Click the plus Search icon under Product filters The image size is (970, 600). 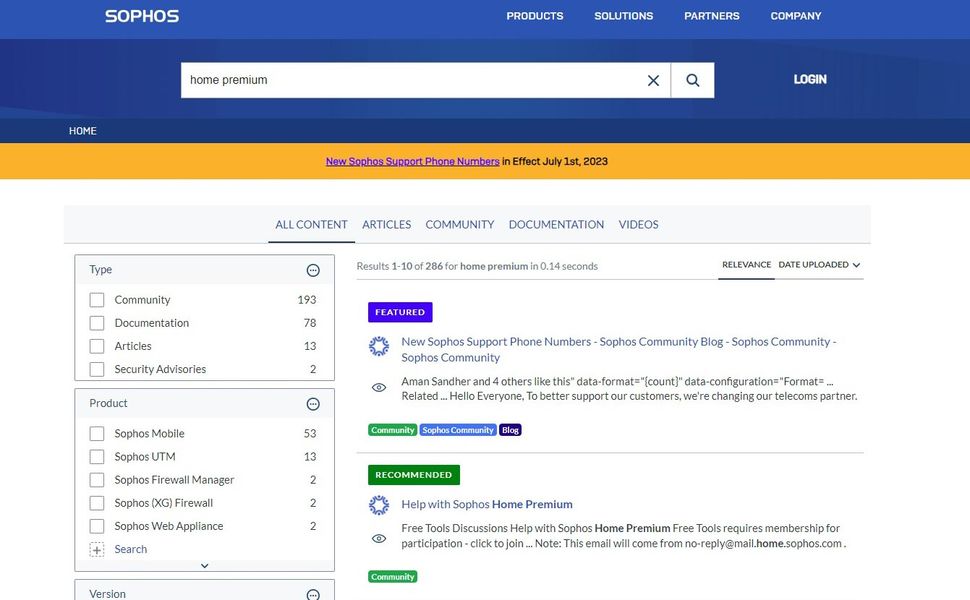(96, 549)
